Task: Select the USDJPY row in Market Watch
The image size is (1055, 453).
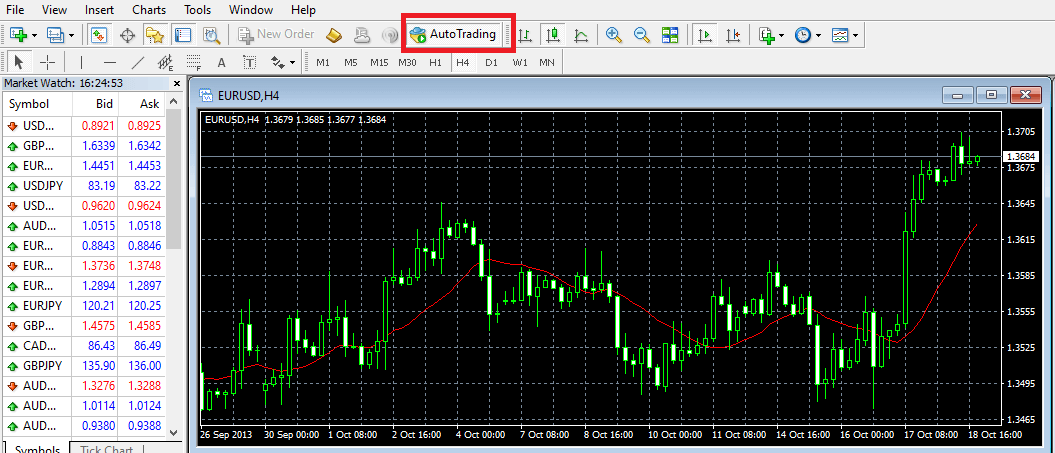Action: point(84,184)
